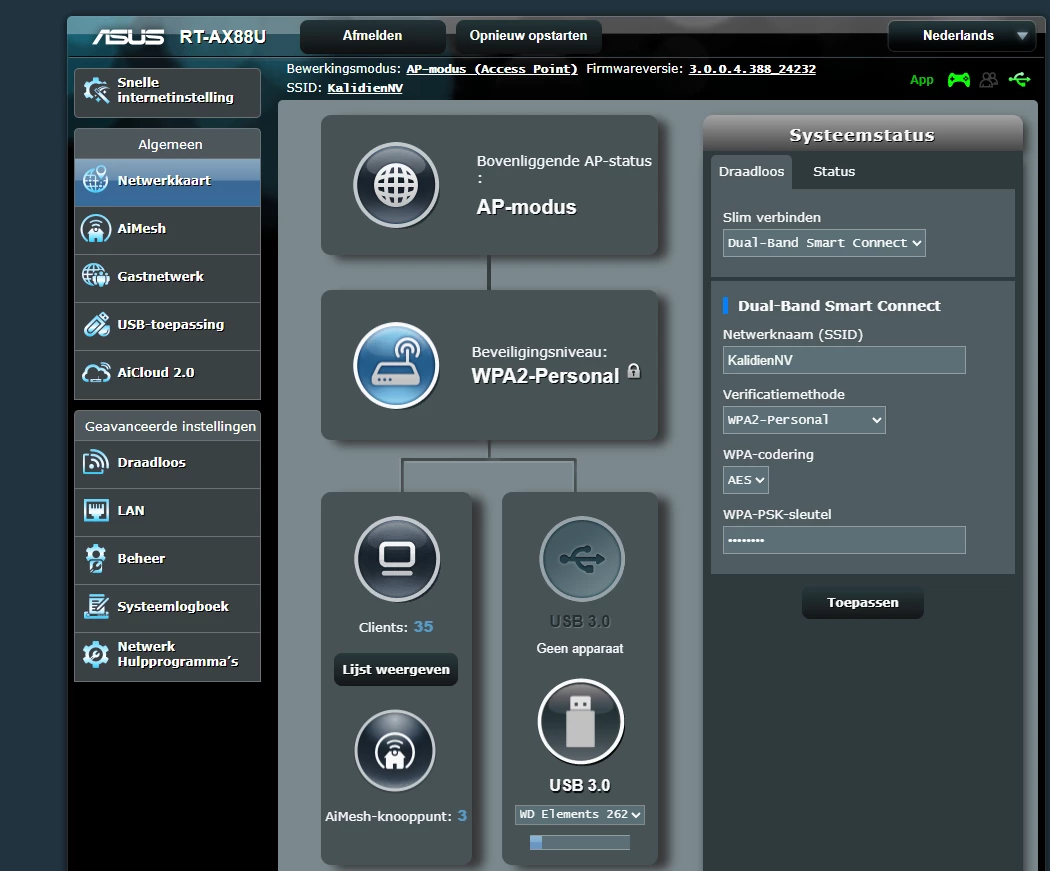The image size is (1050, 871).
Task: Click the WPA2-Personal security level text
Action: (545, 376)
